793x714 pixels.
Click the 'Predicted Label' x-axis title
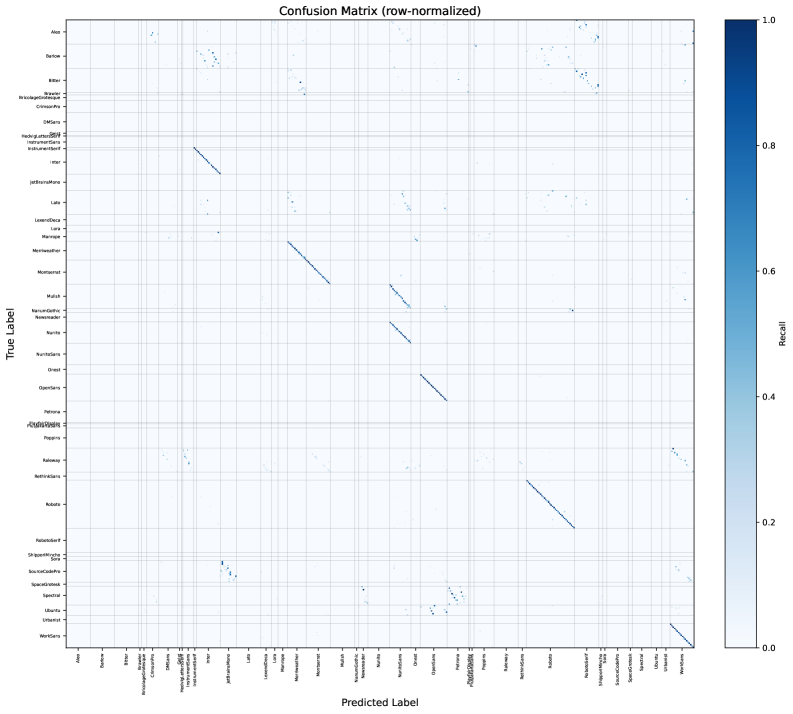381,702
